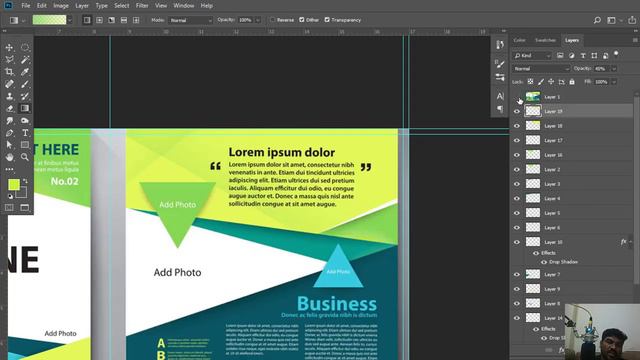Choose the Radial Gradient icon
Screen dimensions: 640x360
pos(99,20)
